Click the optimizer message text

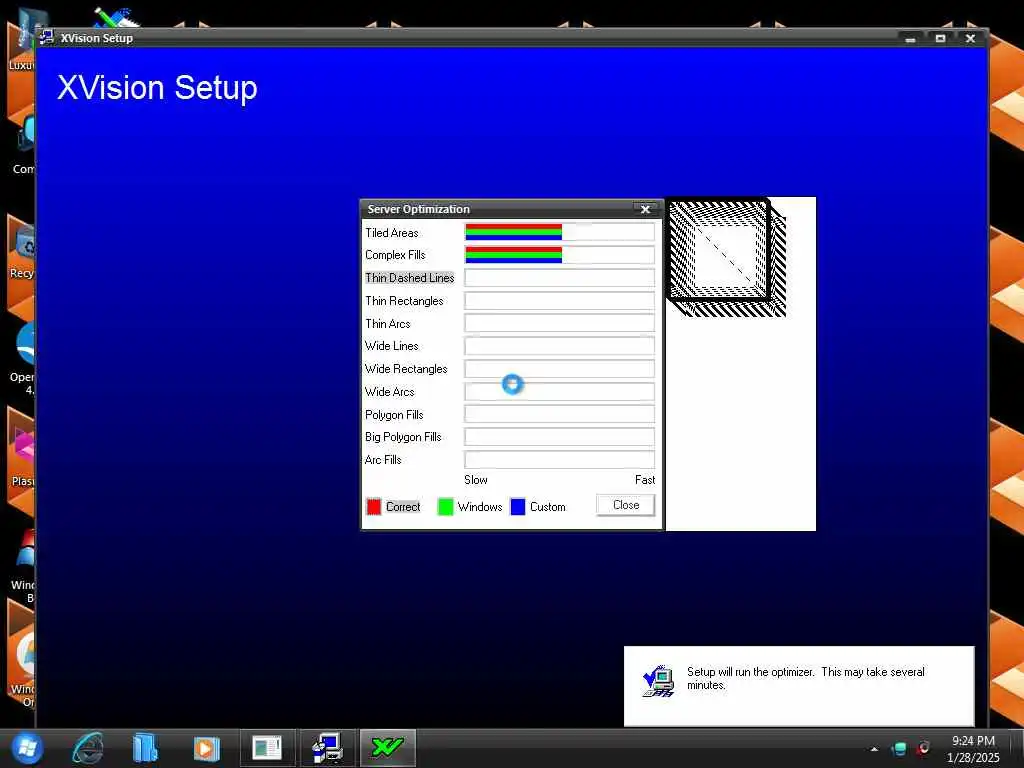[x=805, y=678]
